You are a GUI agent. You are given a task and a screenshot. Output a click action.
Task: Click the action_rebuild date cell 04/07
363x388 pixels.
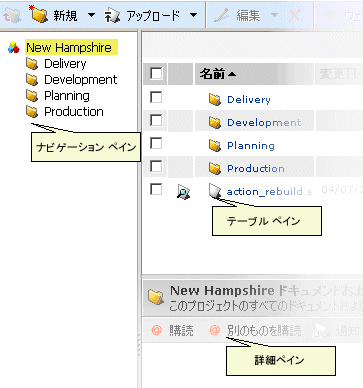(342, 190)
